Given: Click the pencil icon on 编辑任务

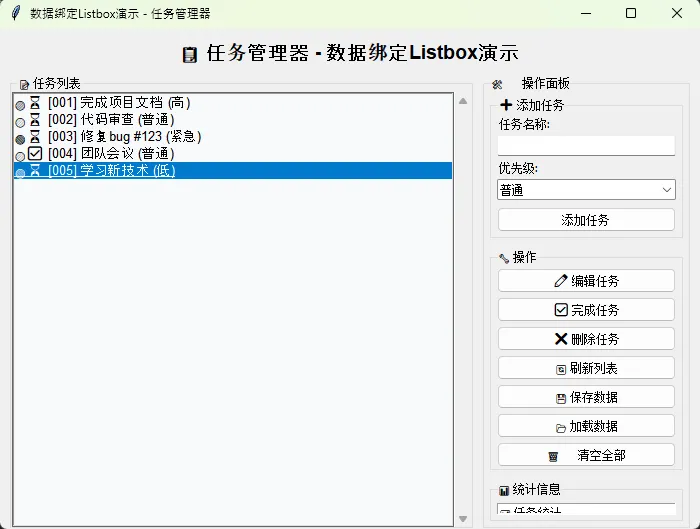Looking at the screenshot, I should (561, 281).
